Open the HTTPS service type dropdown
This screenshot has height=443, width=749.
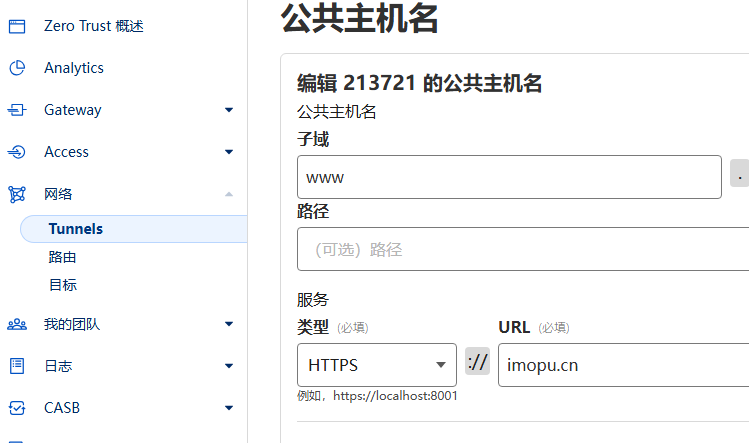click(377, 365)
